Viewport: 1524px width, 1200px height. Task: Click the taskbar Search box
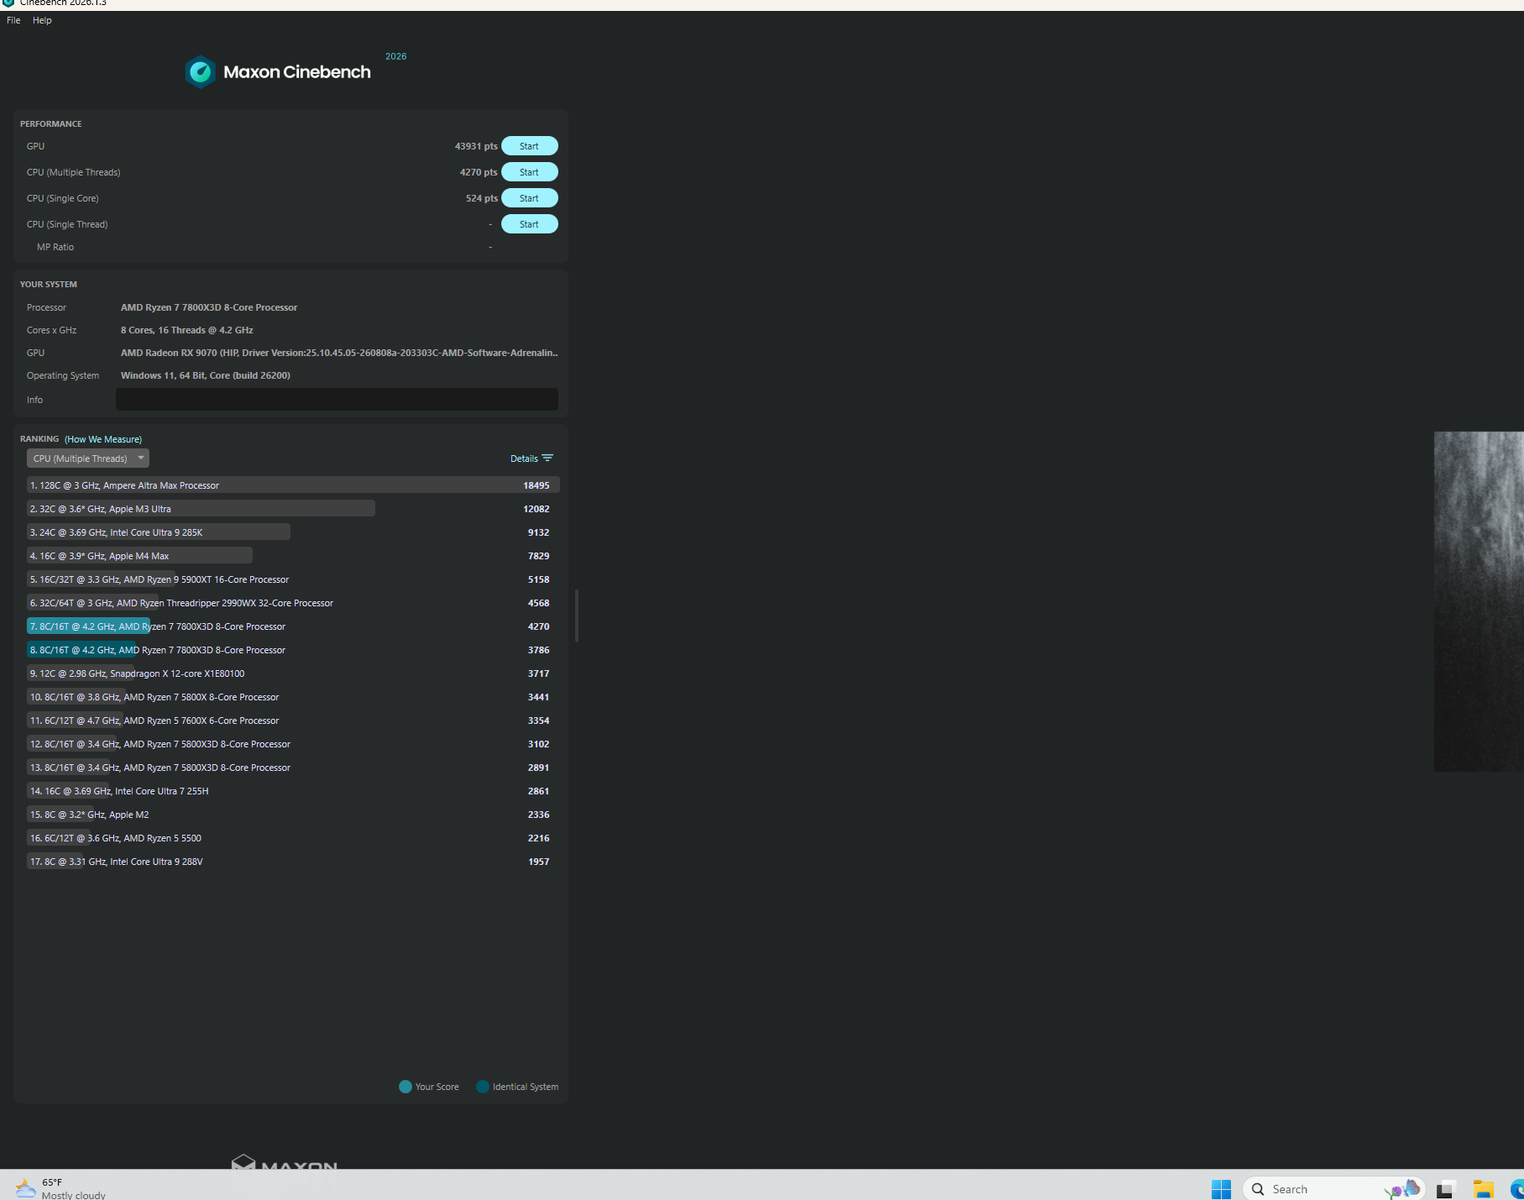coord(1333,1188)
